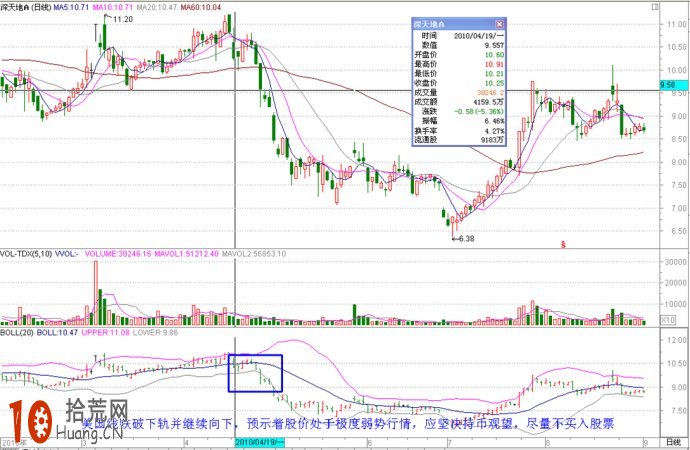Image resolution: width=690 pixels, height=450 pixels.
Task: Click the 12.00 label on the BOLL axis
Action: [x=676, y=340]
